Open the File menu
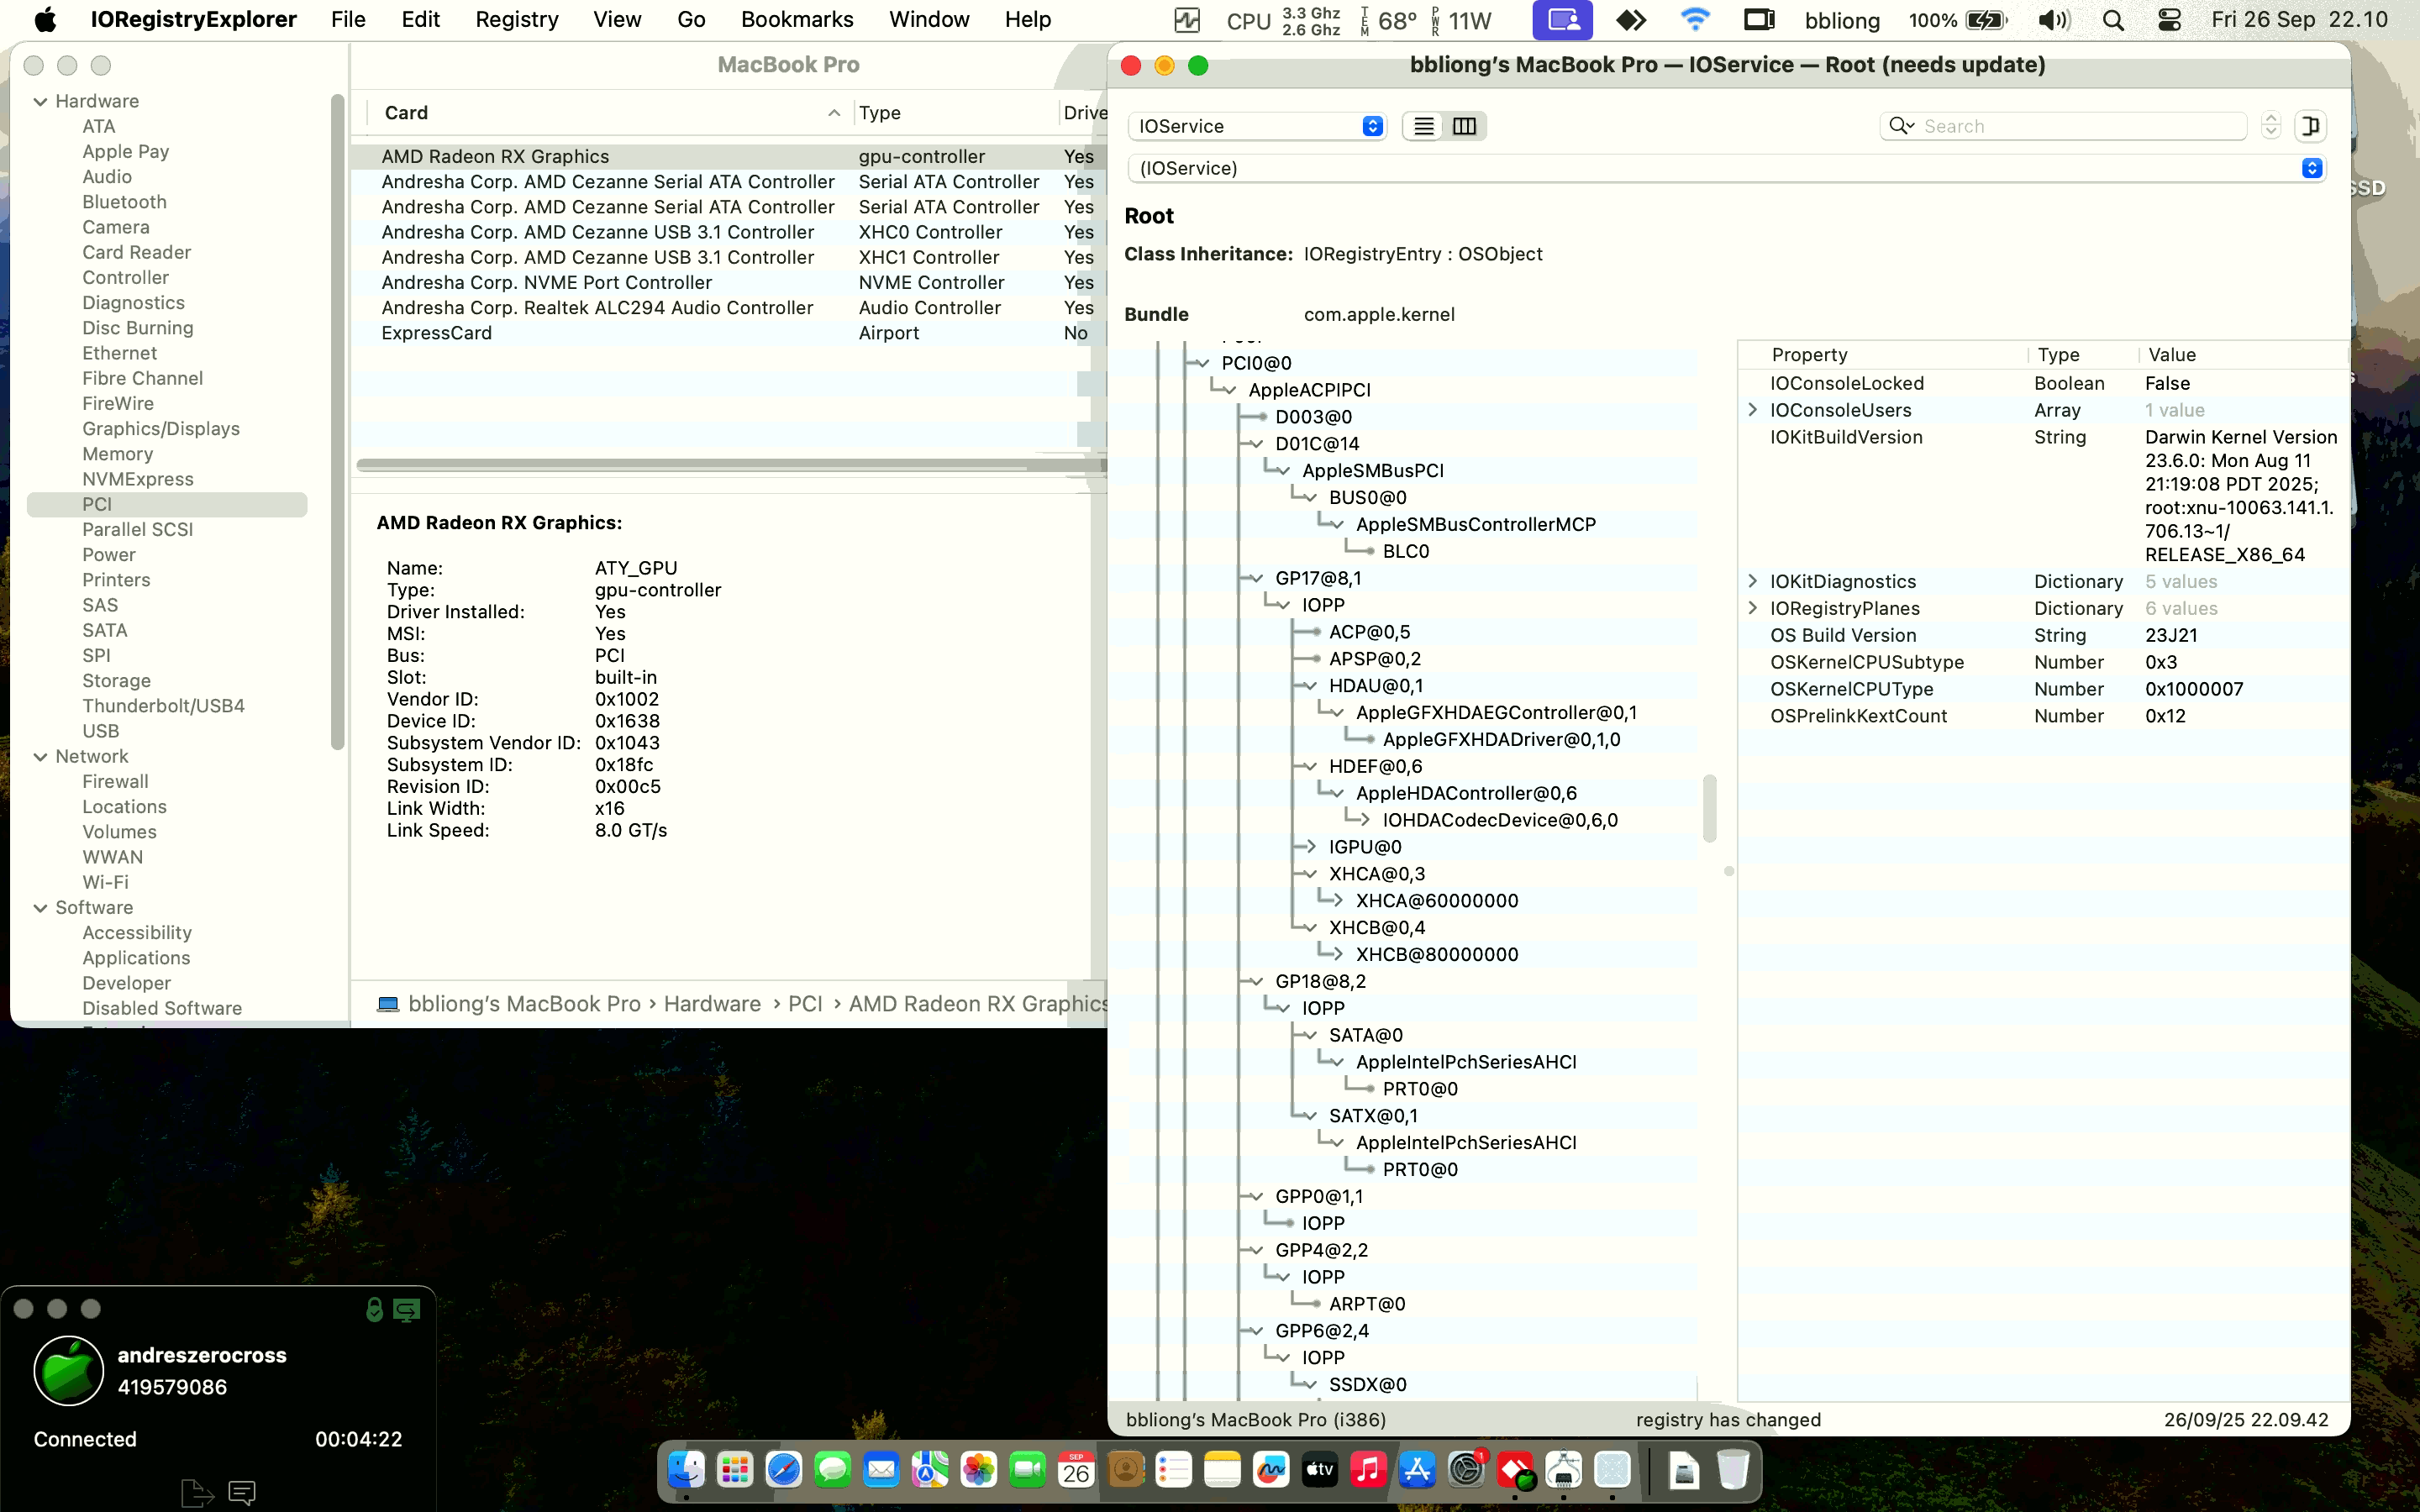2420x1512 pixels. [x=348, y=20]
